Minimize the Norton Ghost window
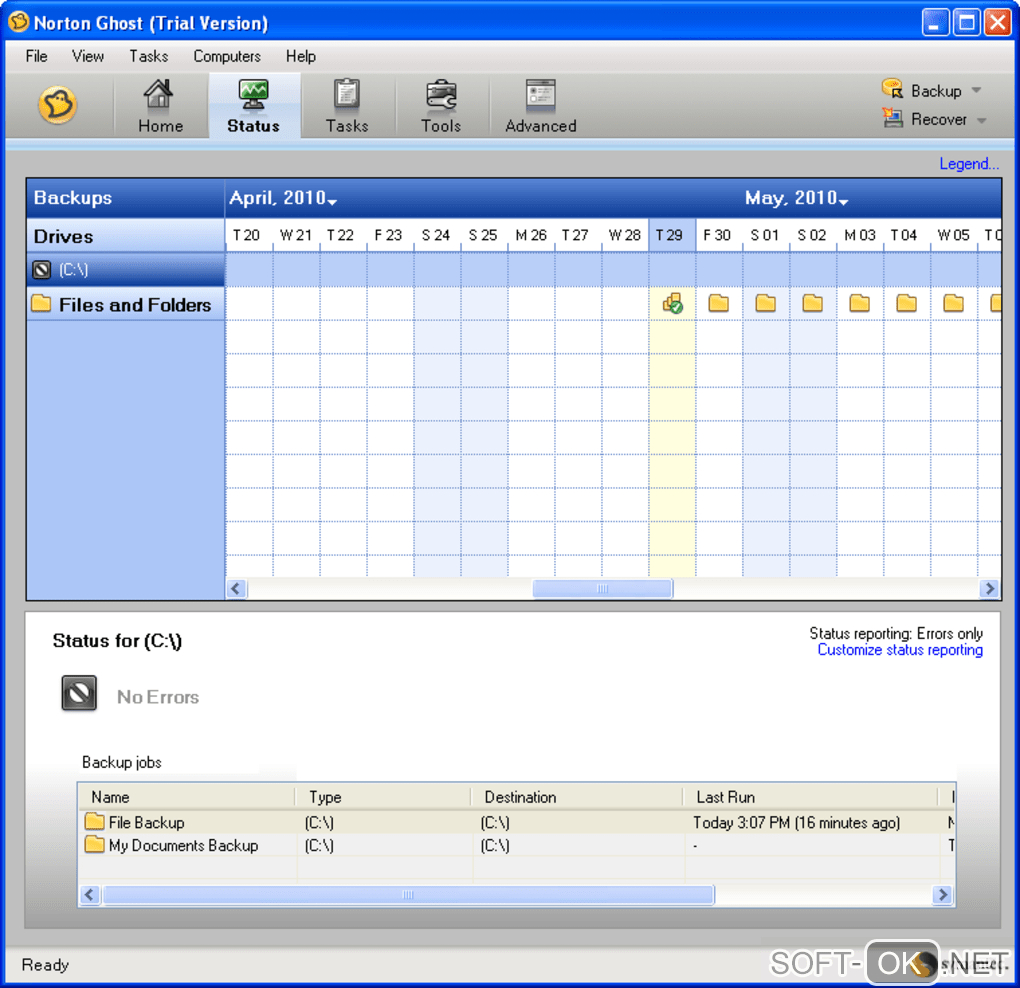This screenshot has width=1020, height=988. pyautogui.click(x=935, y=23)
